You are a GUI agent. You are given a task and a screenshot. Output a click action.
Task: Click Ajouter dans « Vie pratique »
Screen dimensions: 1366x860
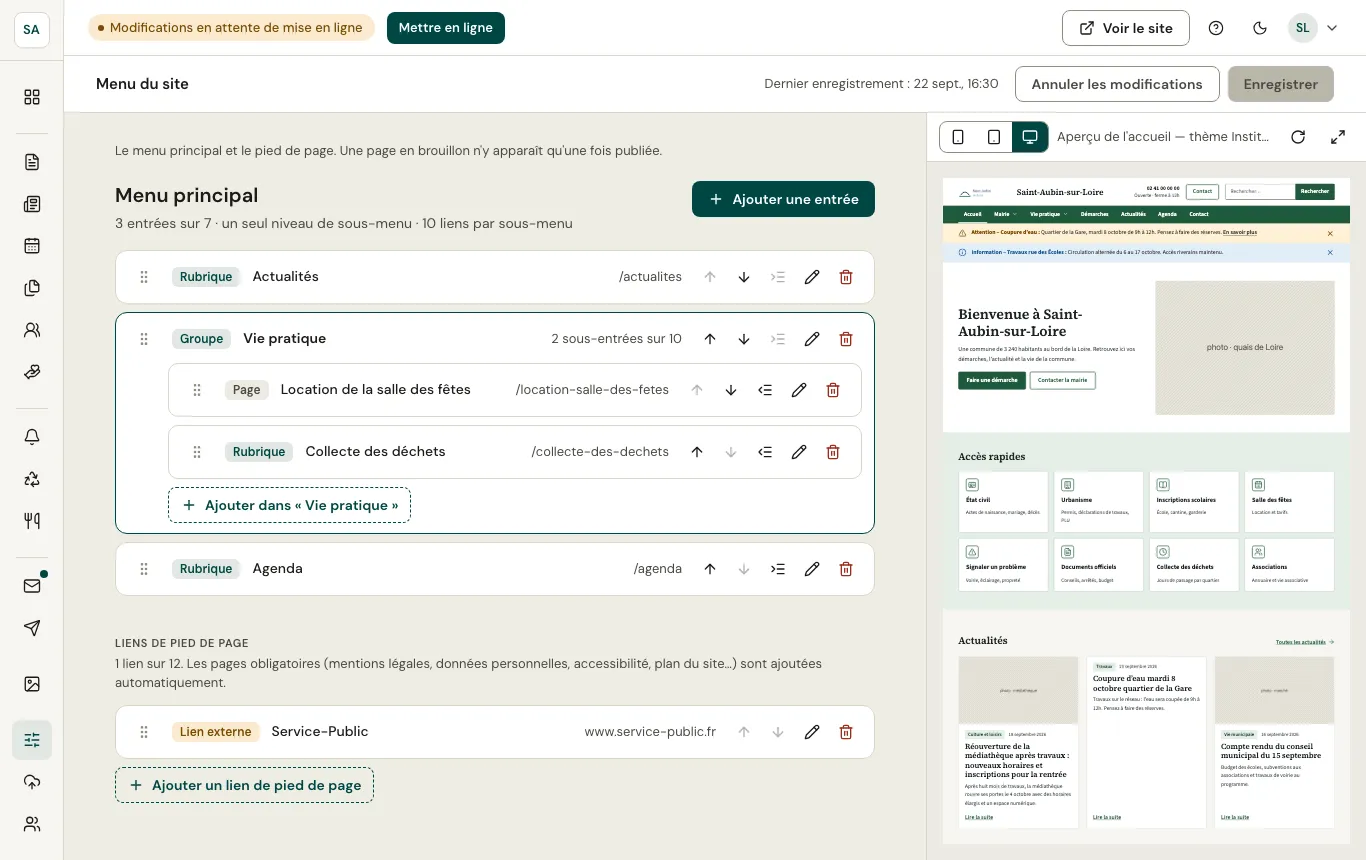[x=289, y=505]
